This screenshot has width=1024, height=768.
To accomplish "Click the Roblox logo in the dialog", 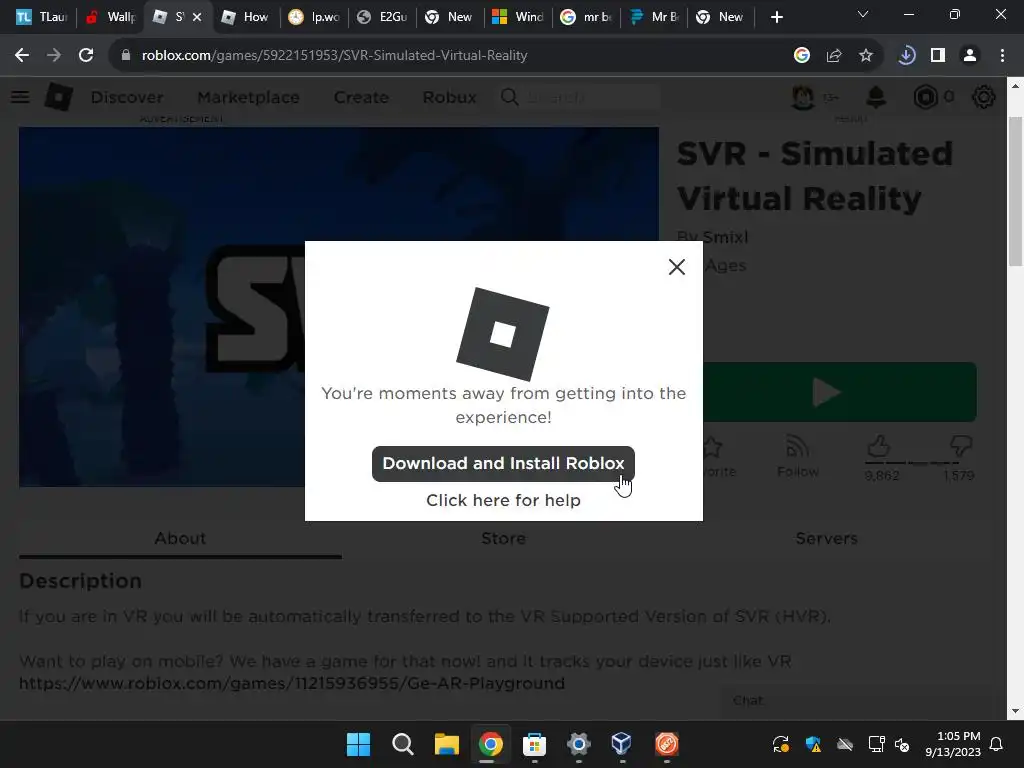I will (503, 334).
